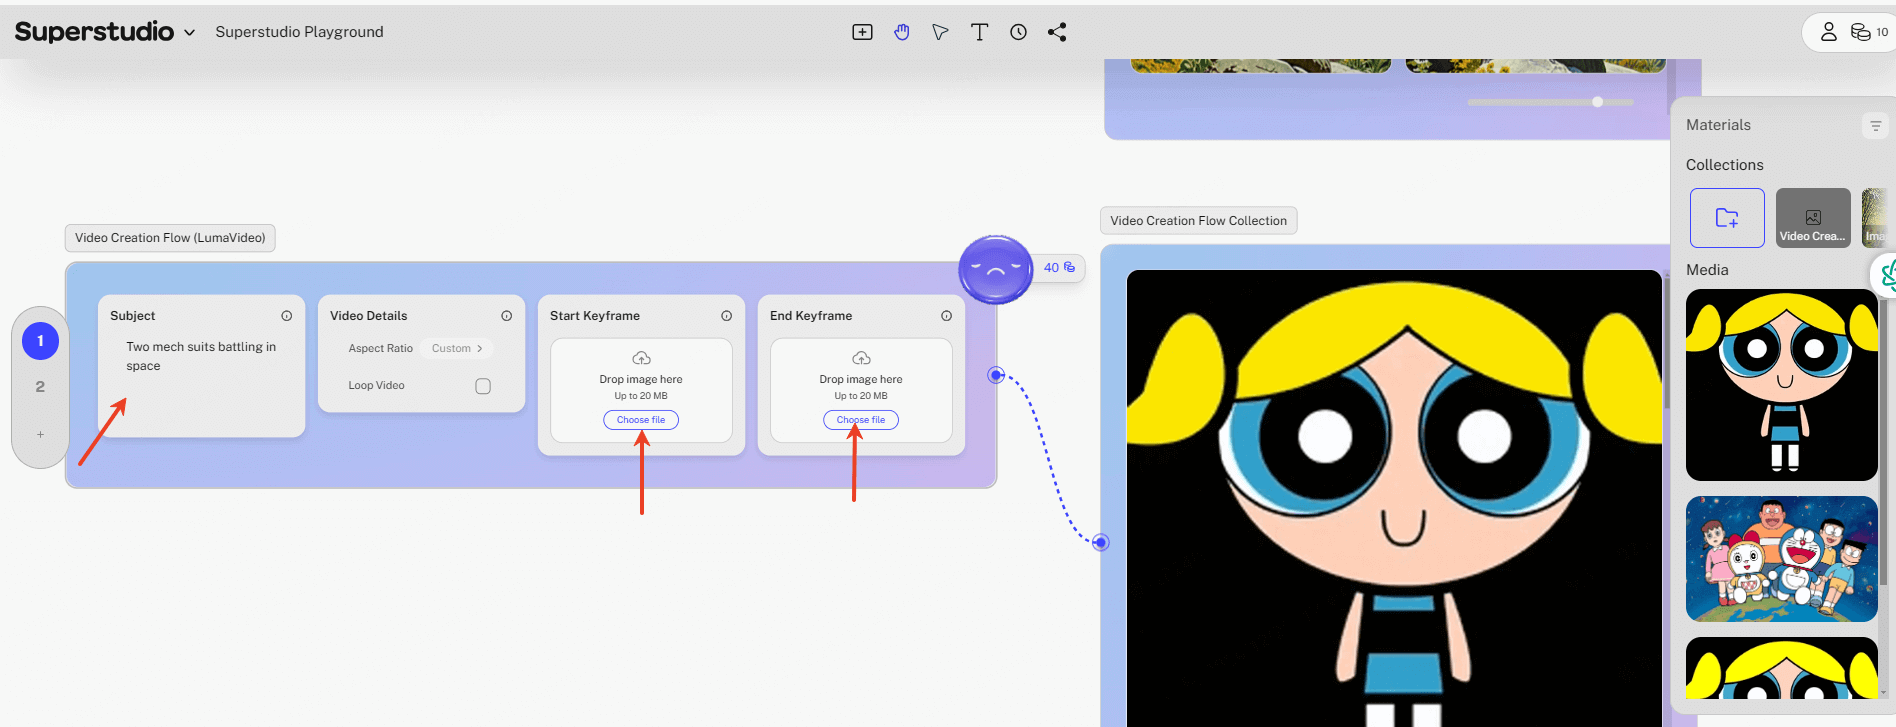The image size is (1896, 727).
Task: Click the Subject card info icon
Action: click(x=287, y=316)
